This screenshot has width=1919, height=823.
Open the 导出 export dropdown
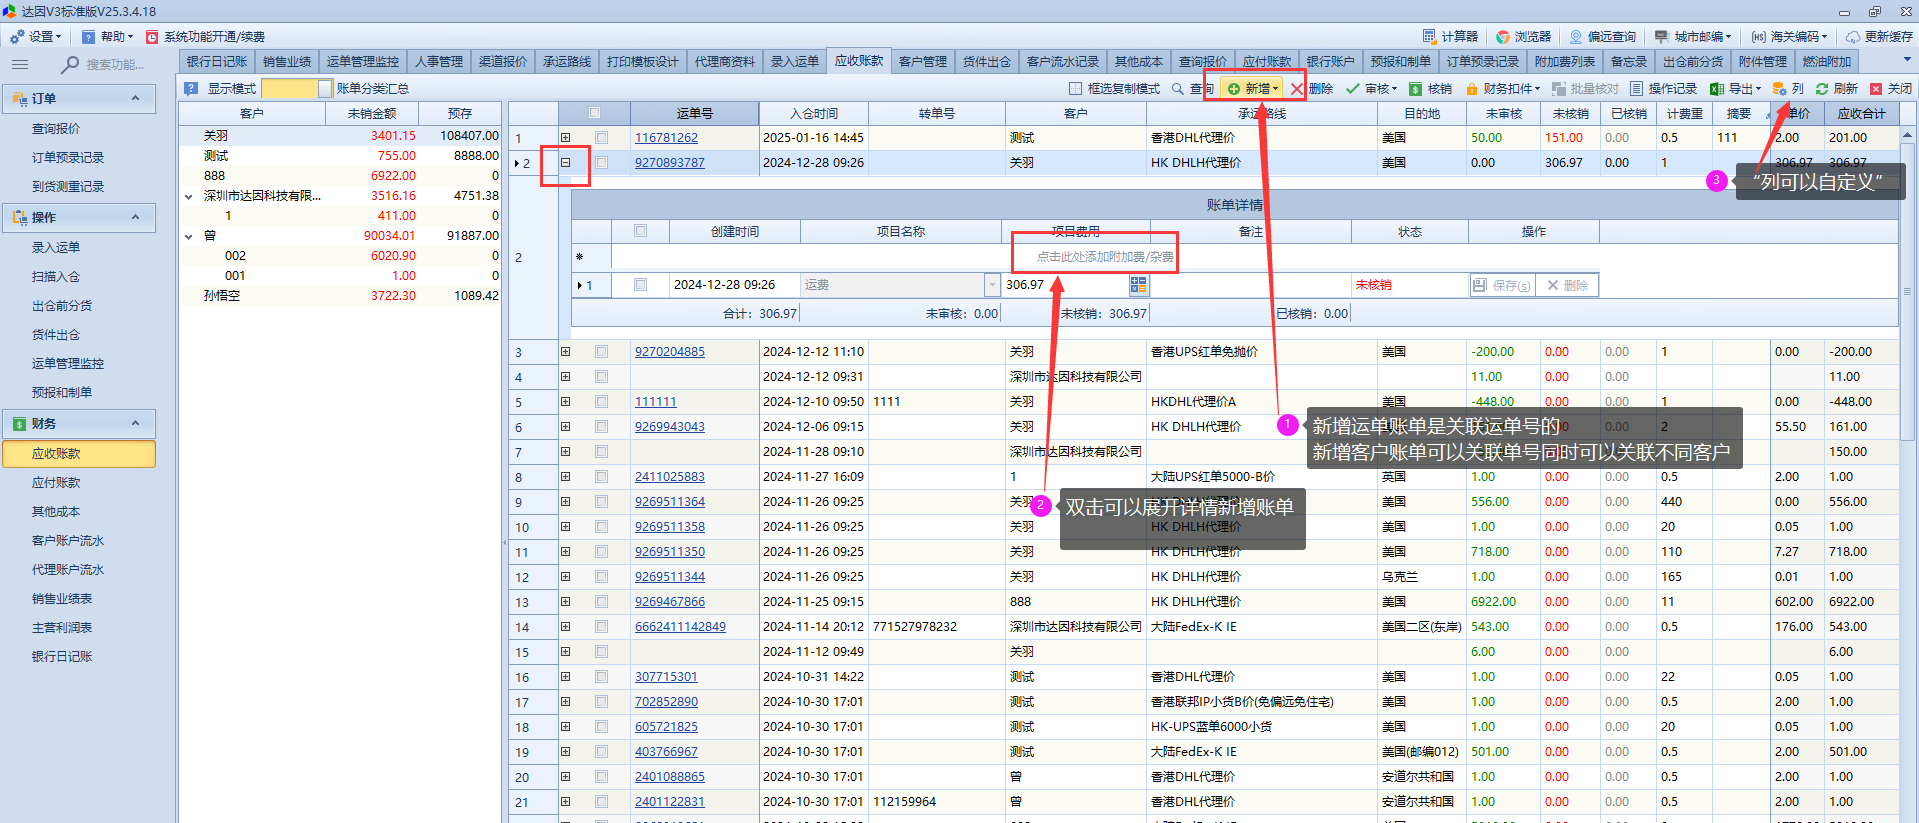[x=1736, y=89]
